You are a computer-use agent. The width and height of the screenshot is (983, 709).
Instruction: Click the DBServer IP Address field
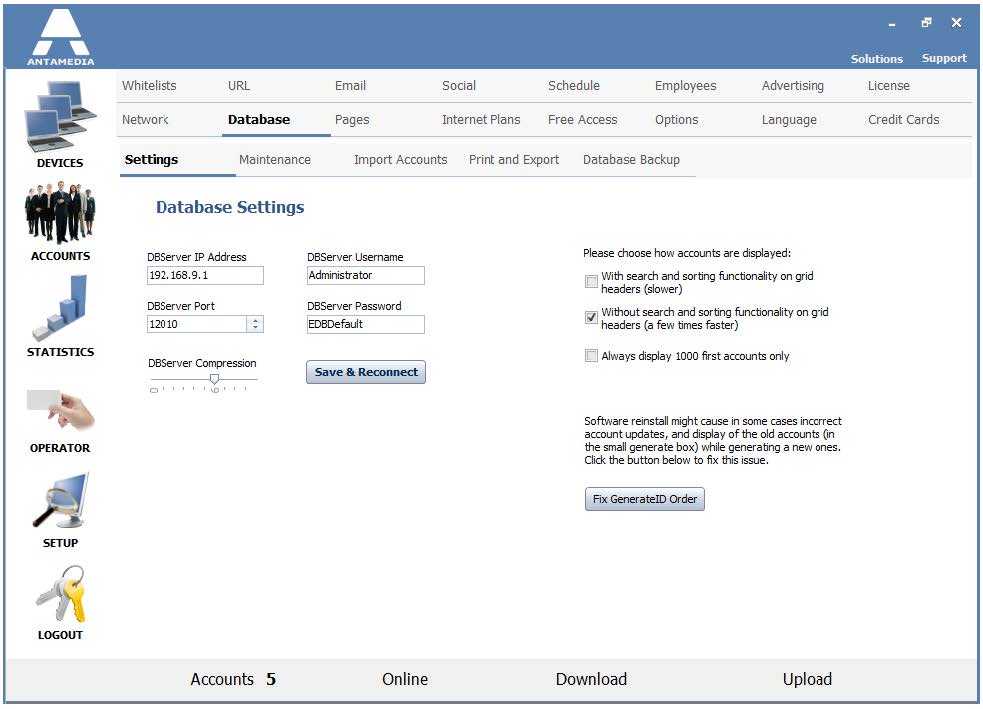(x=205, y=275)
